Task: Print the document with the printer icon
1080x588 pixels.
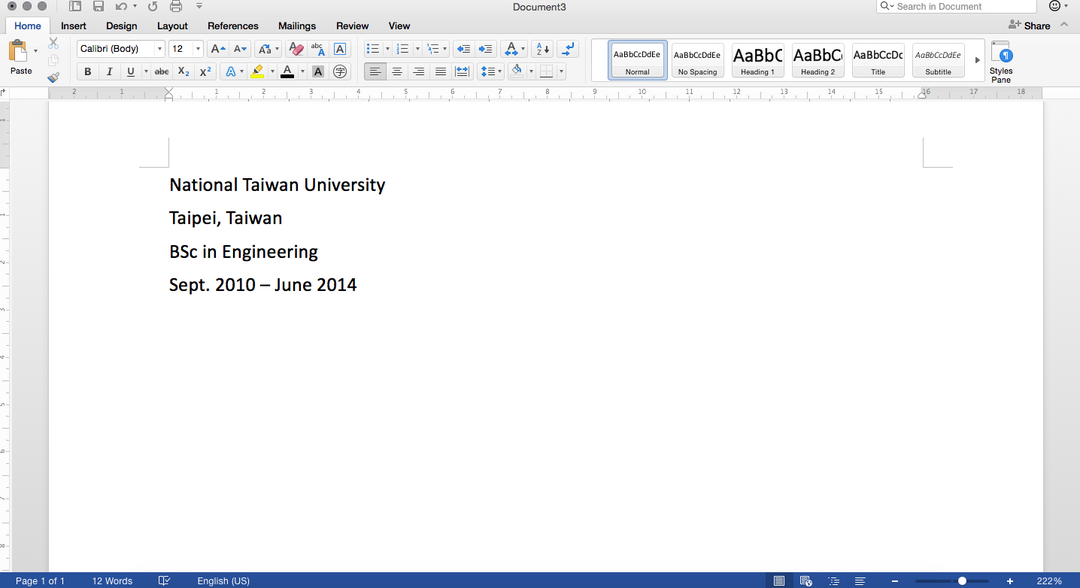Action: (x=176, y=7)
